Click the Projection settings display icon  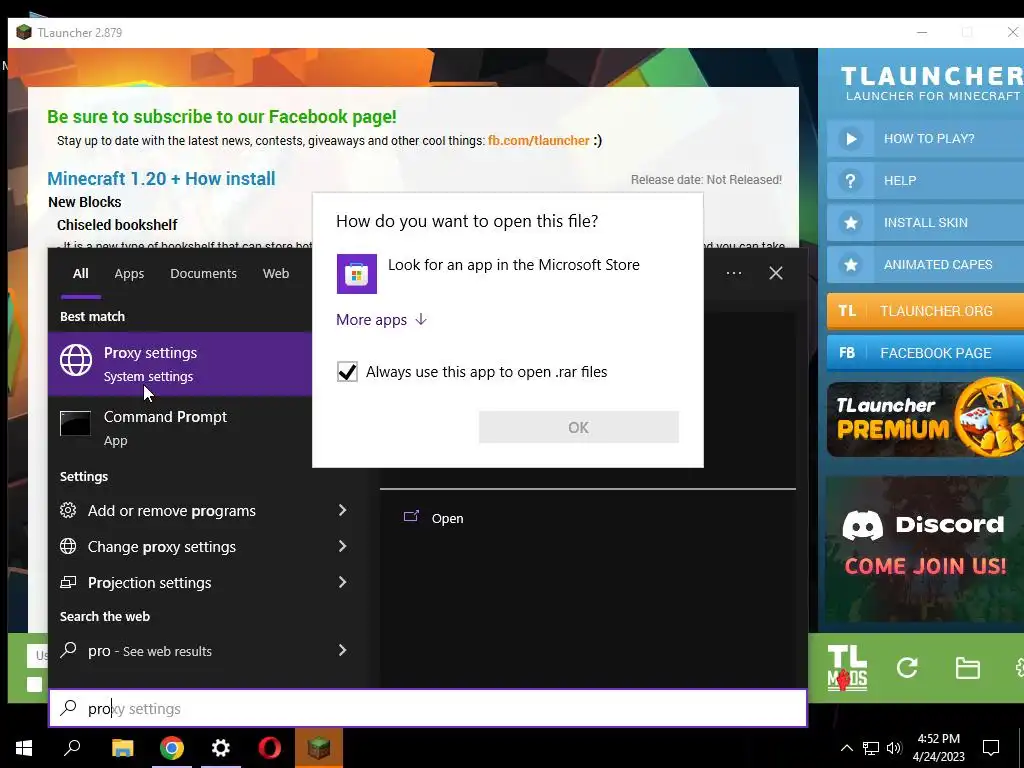click(x=68, y=582)
